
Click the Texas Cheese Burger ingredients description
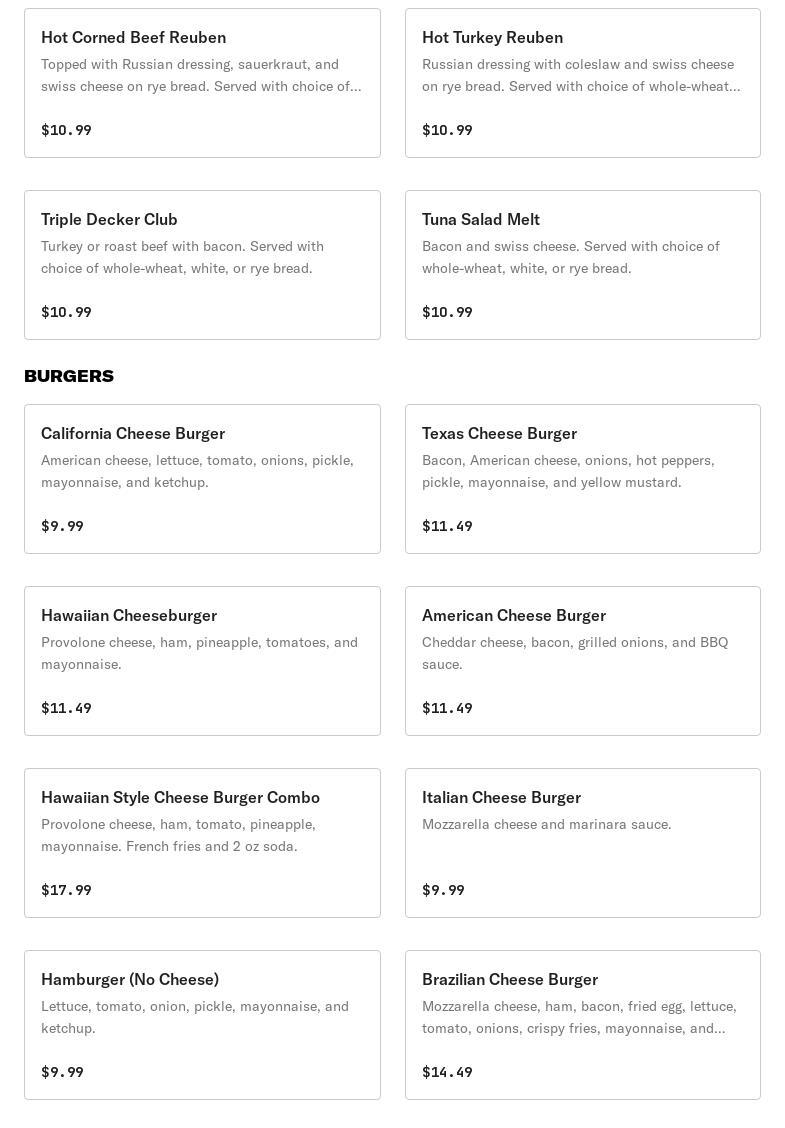[x=568, y=471]
